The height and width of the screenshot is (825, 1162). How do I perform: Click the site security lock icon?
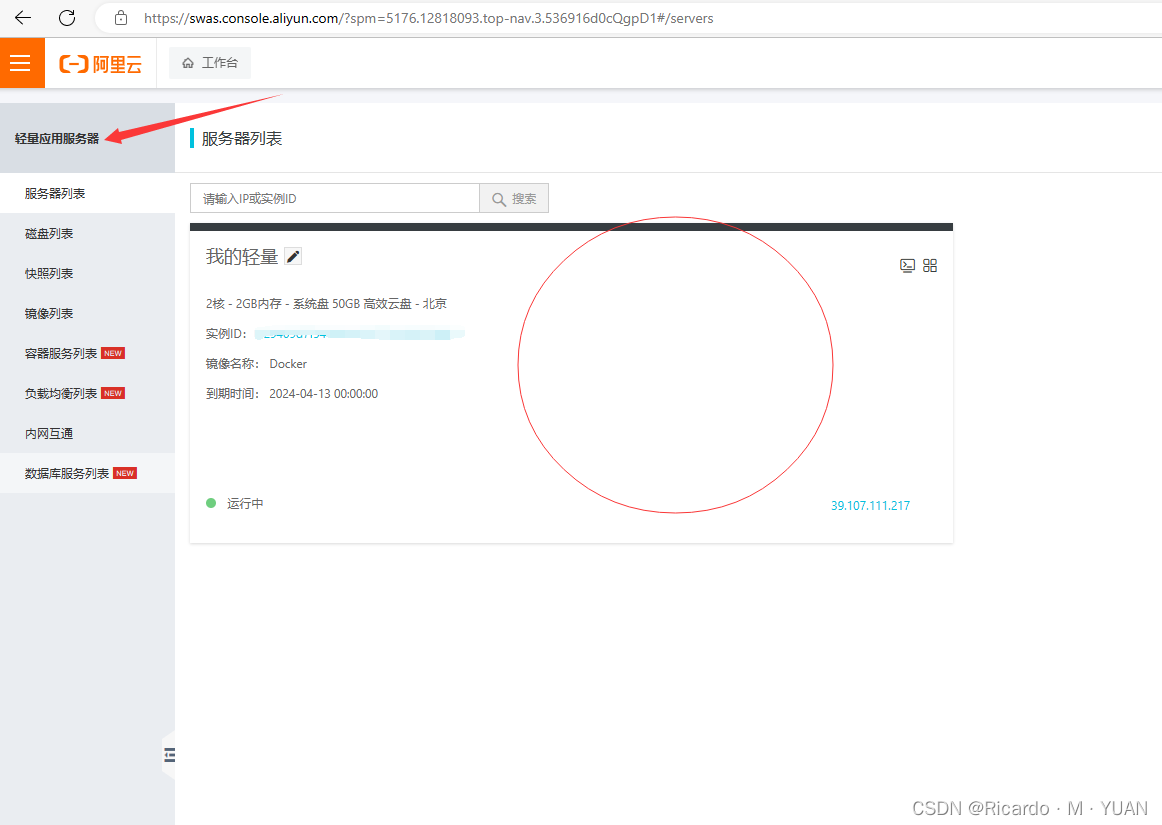click(120, 17)
